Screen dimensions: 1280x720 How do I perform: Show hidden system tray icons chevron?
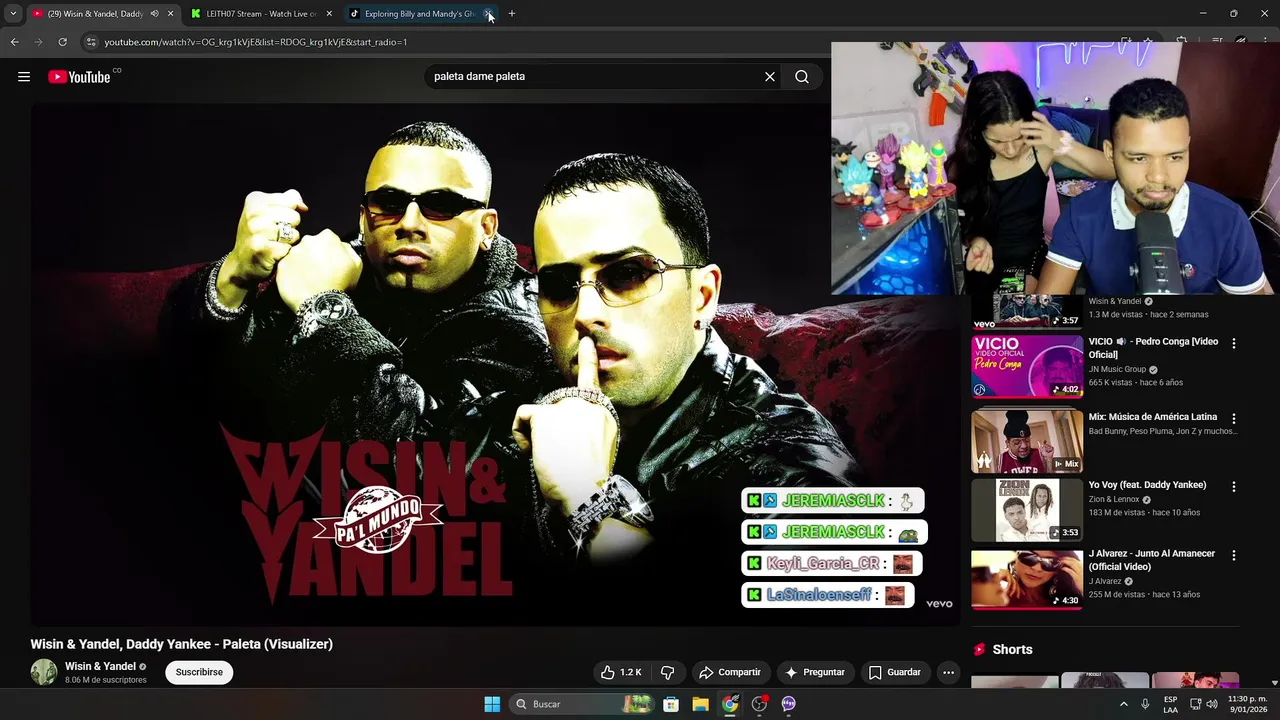1123,704
